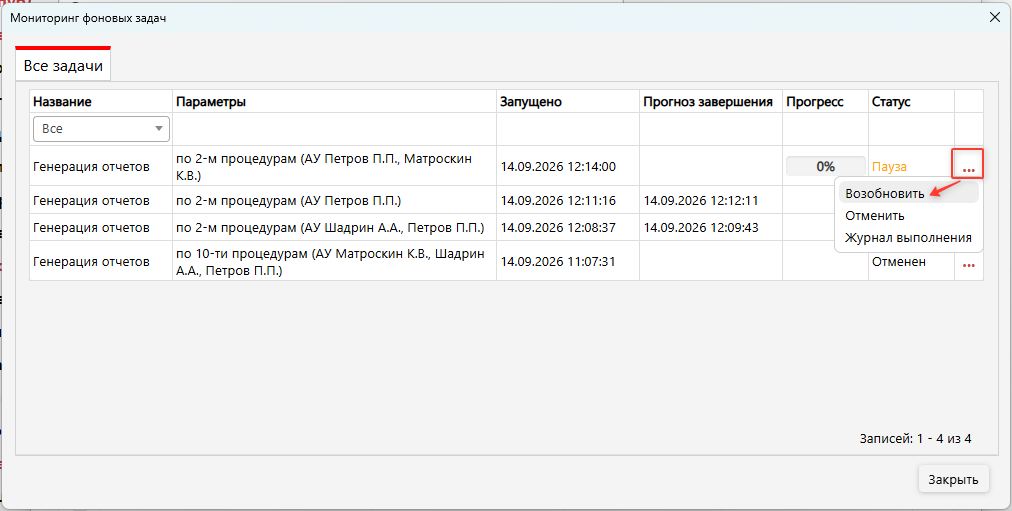Select the start time 14.09.2026 12:11:16
Viewport: 1012px width, 511px height.
pyautogui.click(x=558, y=201)
